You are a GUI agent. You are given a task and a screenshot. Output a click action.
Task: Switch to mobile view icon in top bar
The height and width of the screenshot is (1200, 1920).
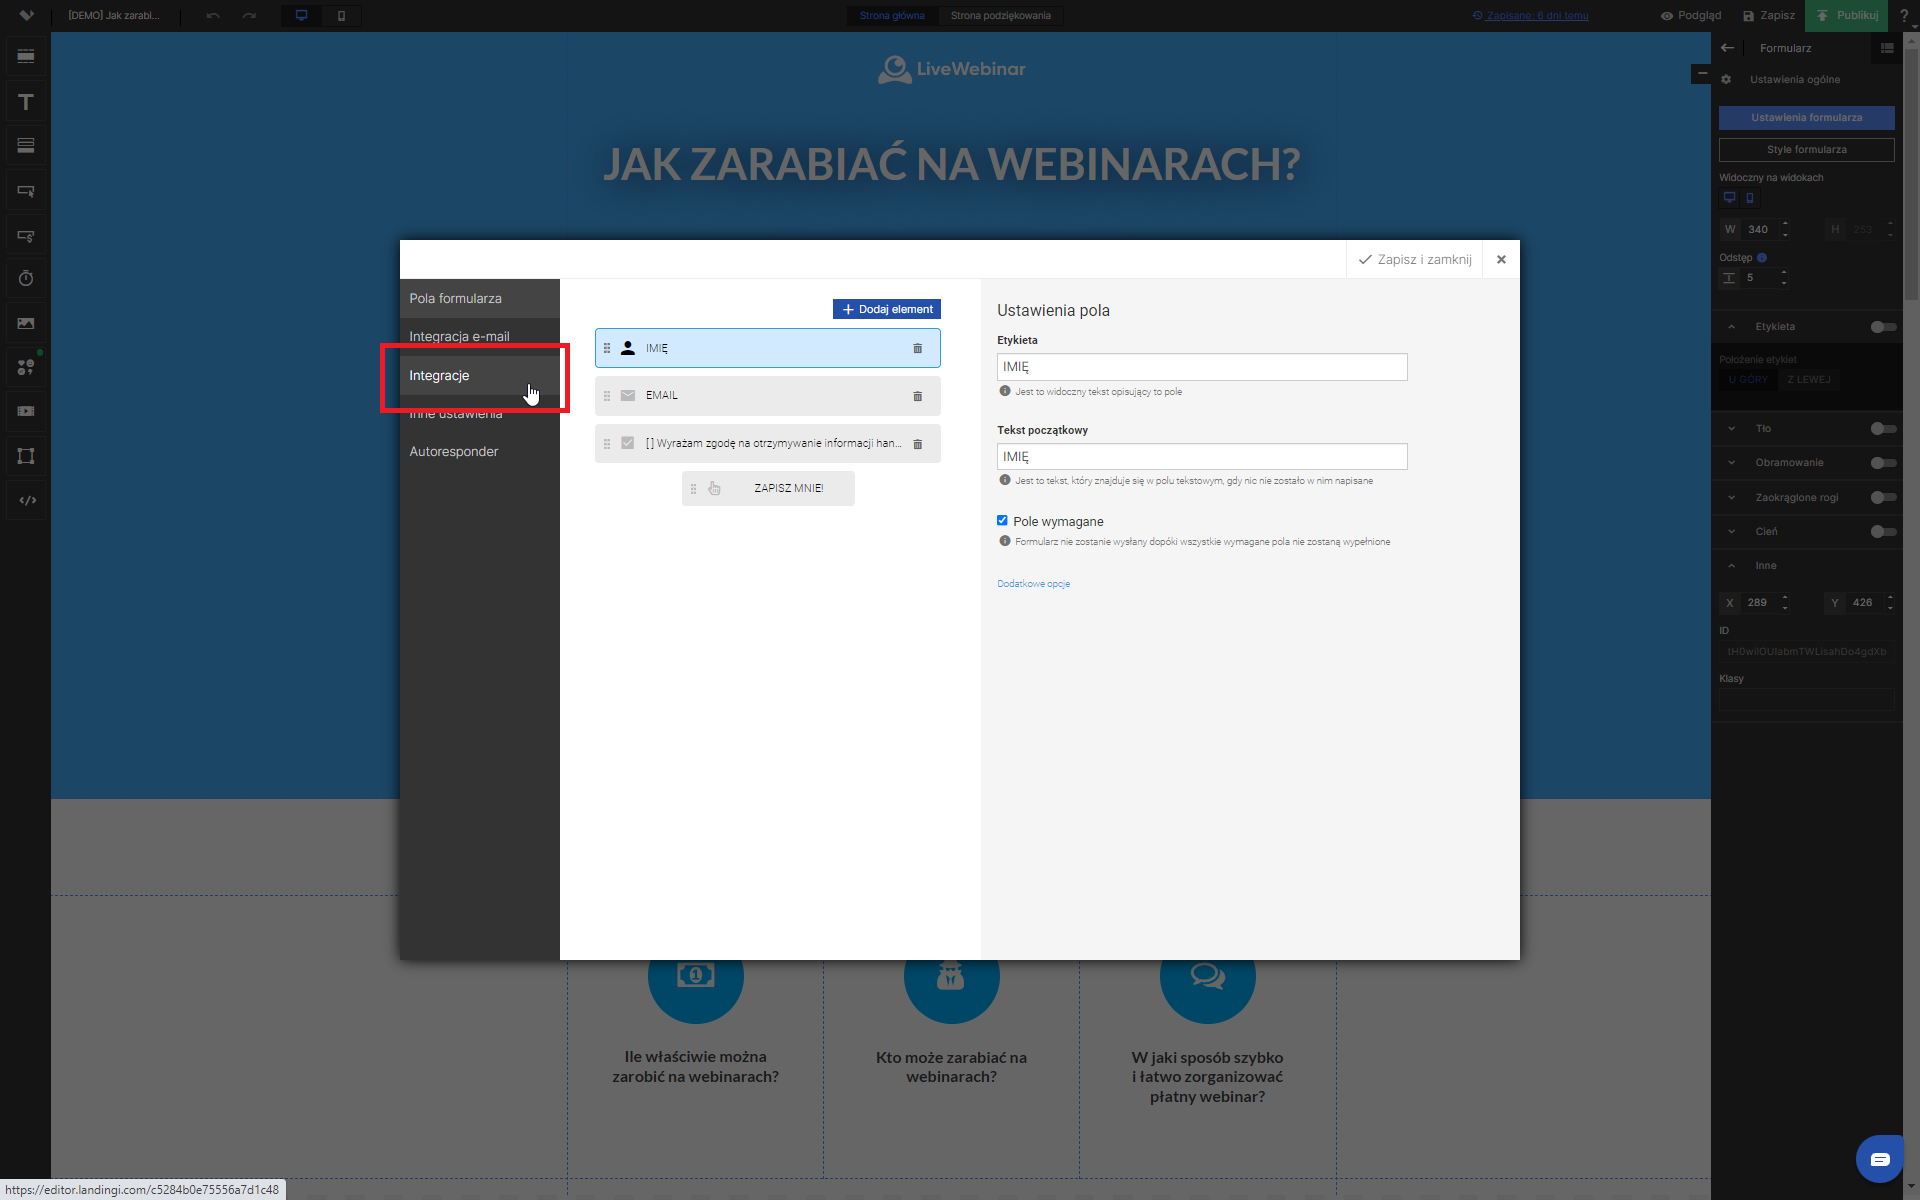(x=341, y=16)
